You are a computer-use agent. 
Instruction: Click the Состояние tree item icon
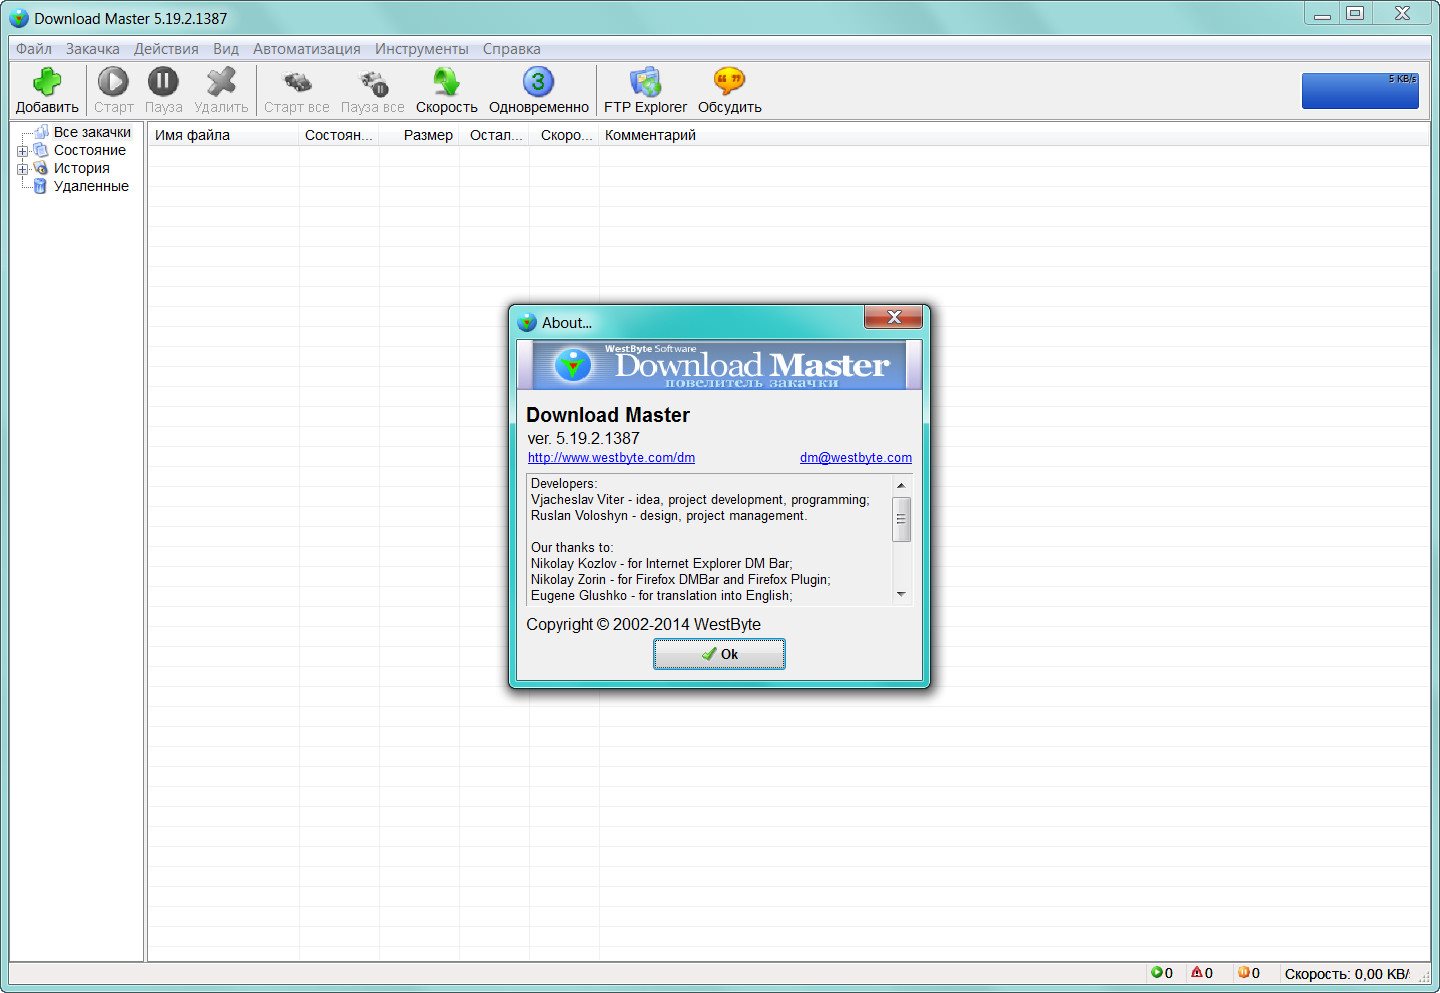click(40, 150)
